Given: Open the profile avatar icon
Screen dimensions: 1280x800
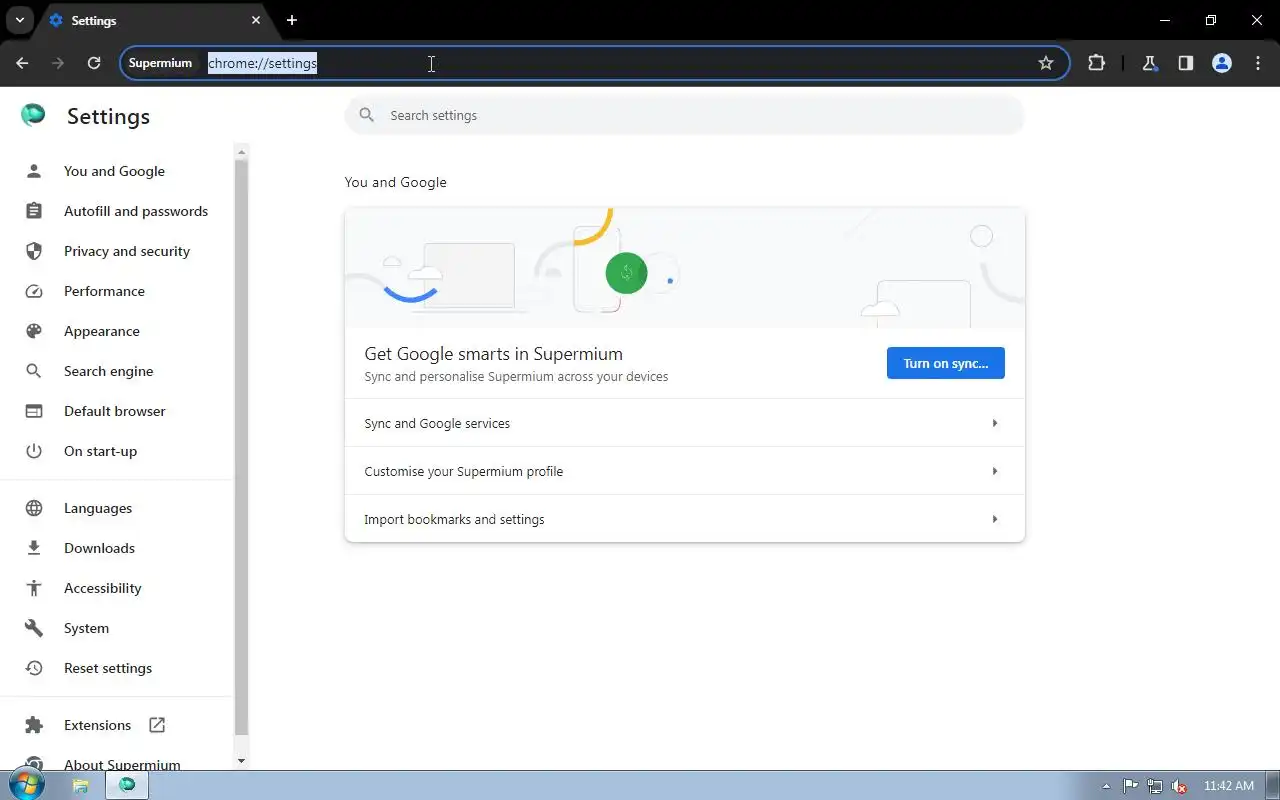Looking at the screenshot, I should point(1222,63).
